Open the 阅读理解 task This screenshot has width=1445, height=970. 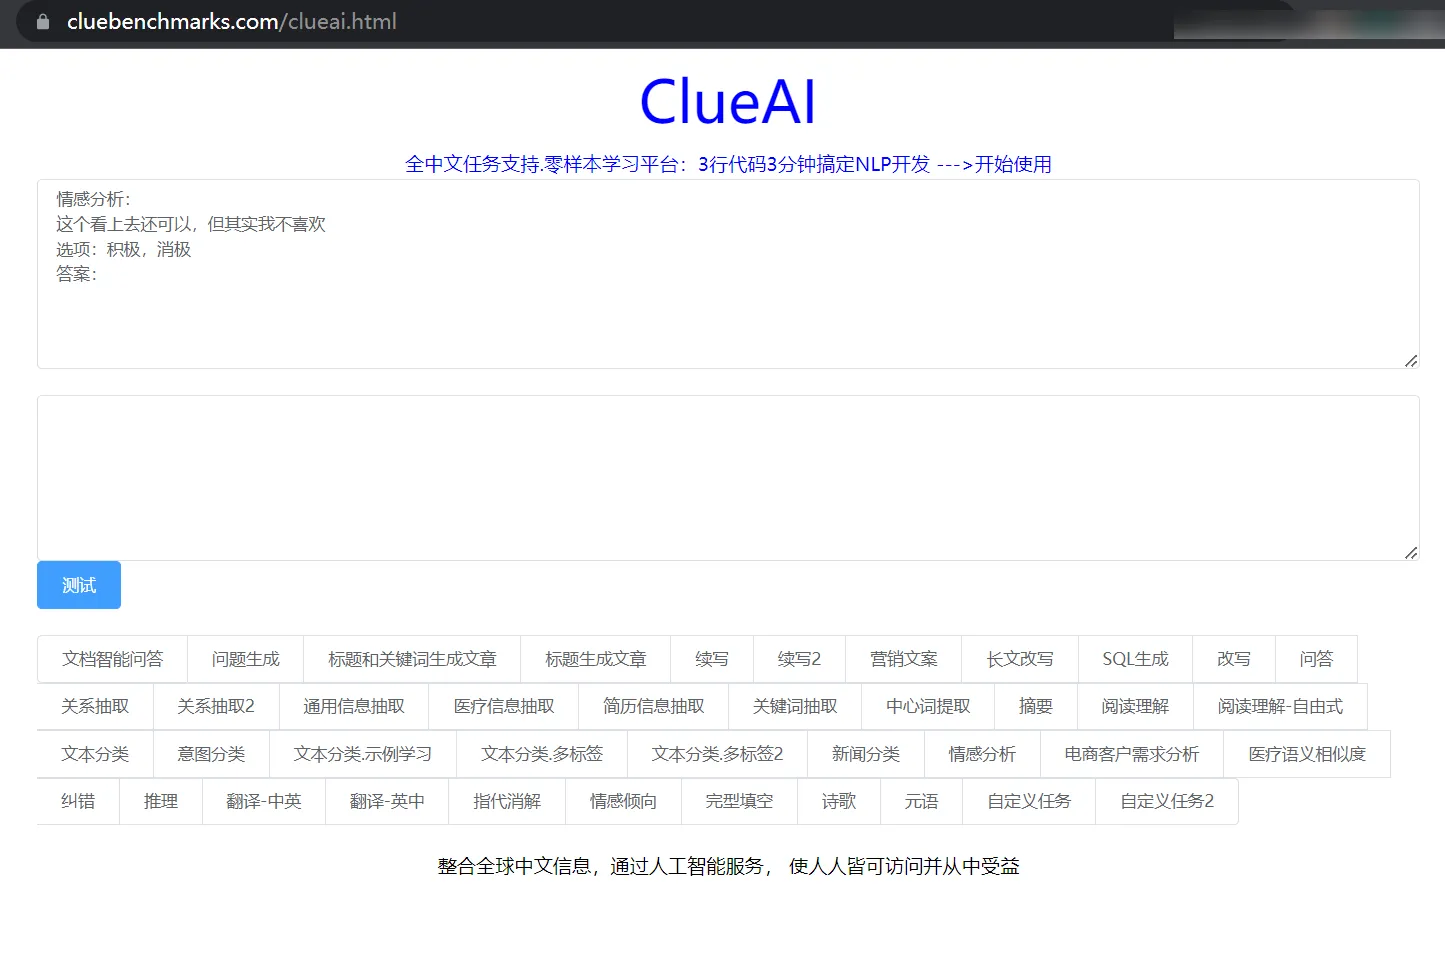(1135, 706)
